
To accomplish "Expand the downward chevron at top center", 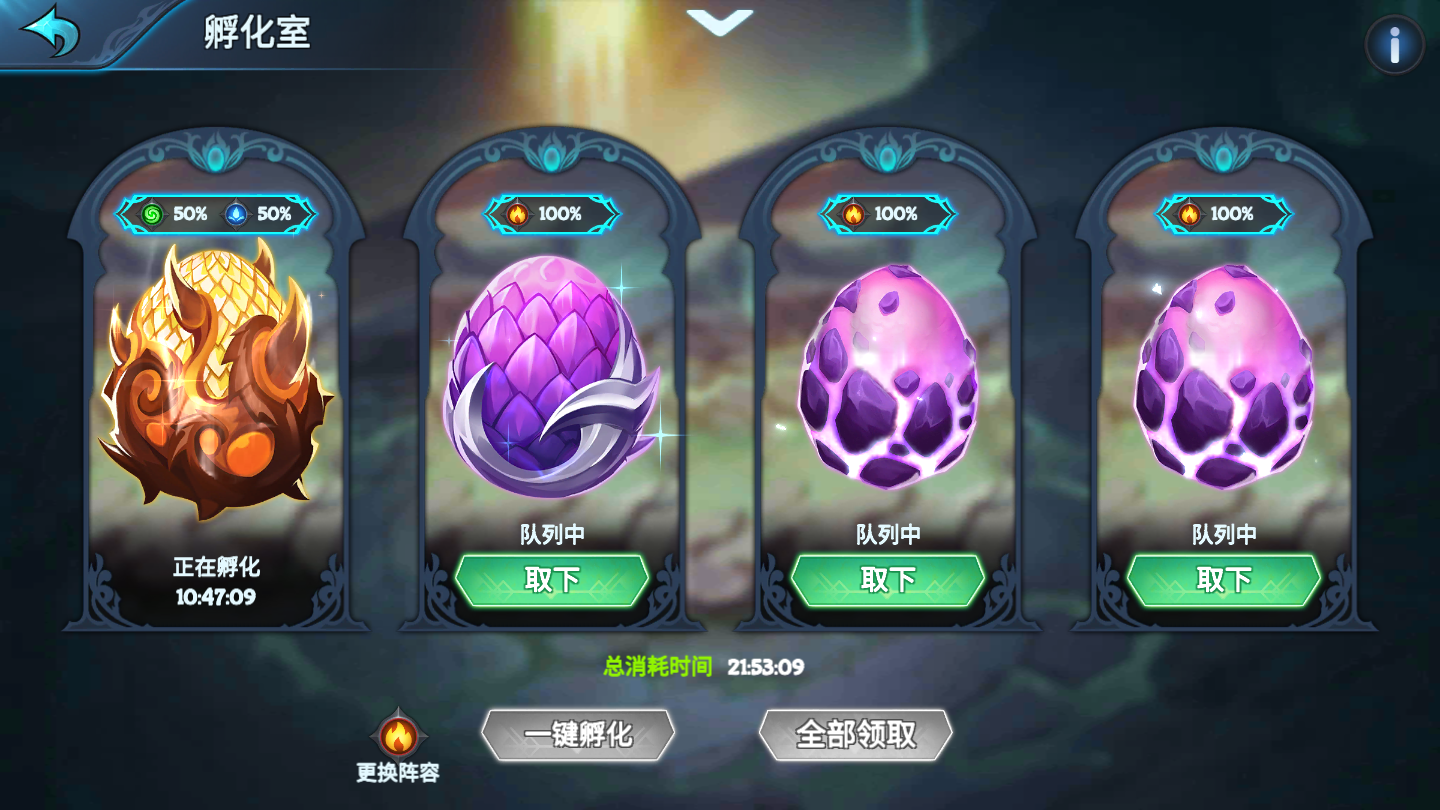I will coord(720,22).
